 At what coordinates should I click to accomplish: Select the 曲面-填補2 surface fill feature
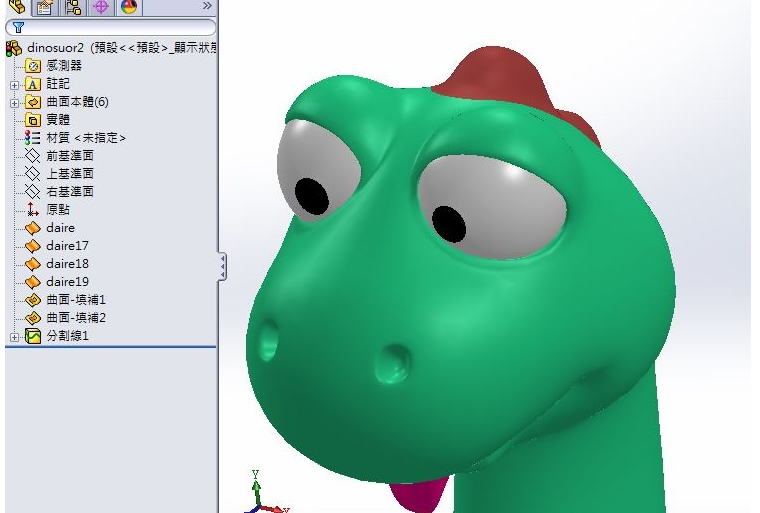click(x=76, y=318)
